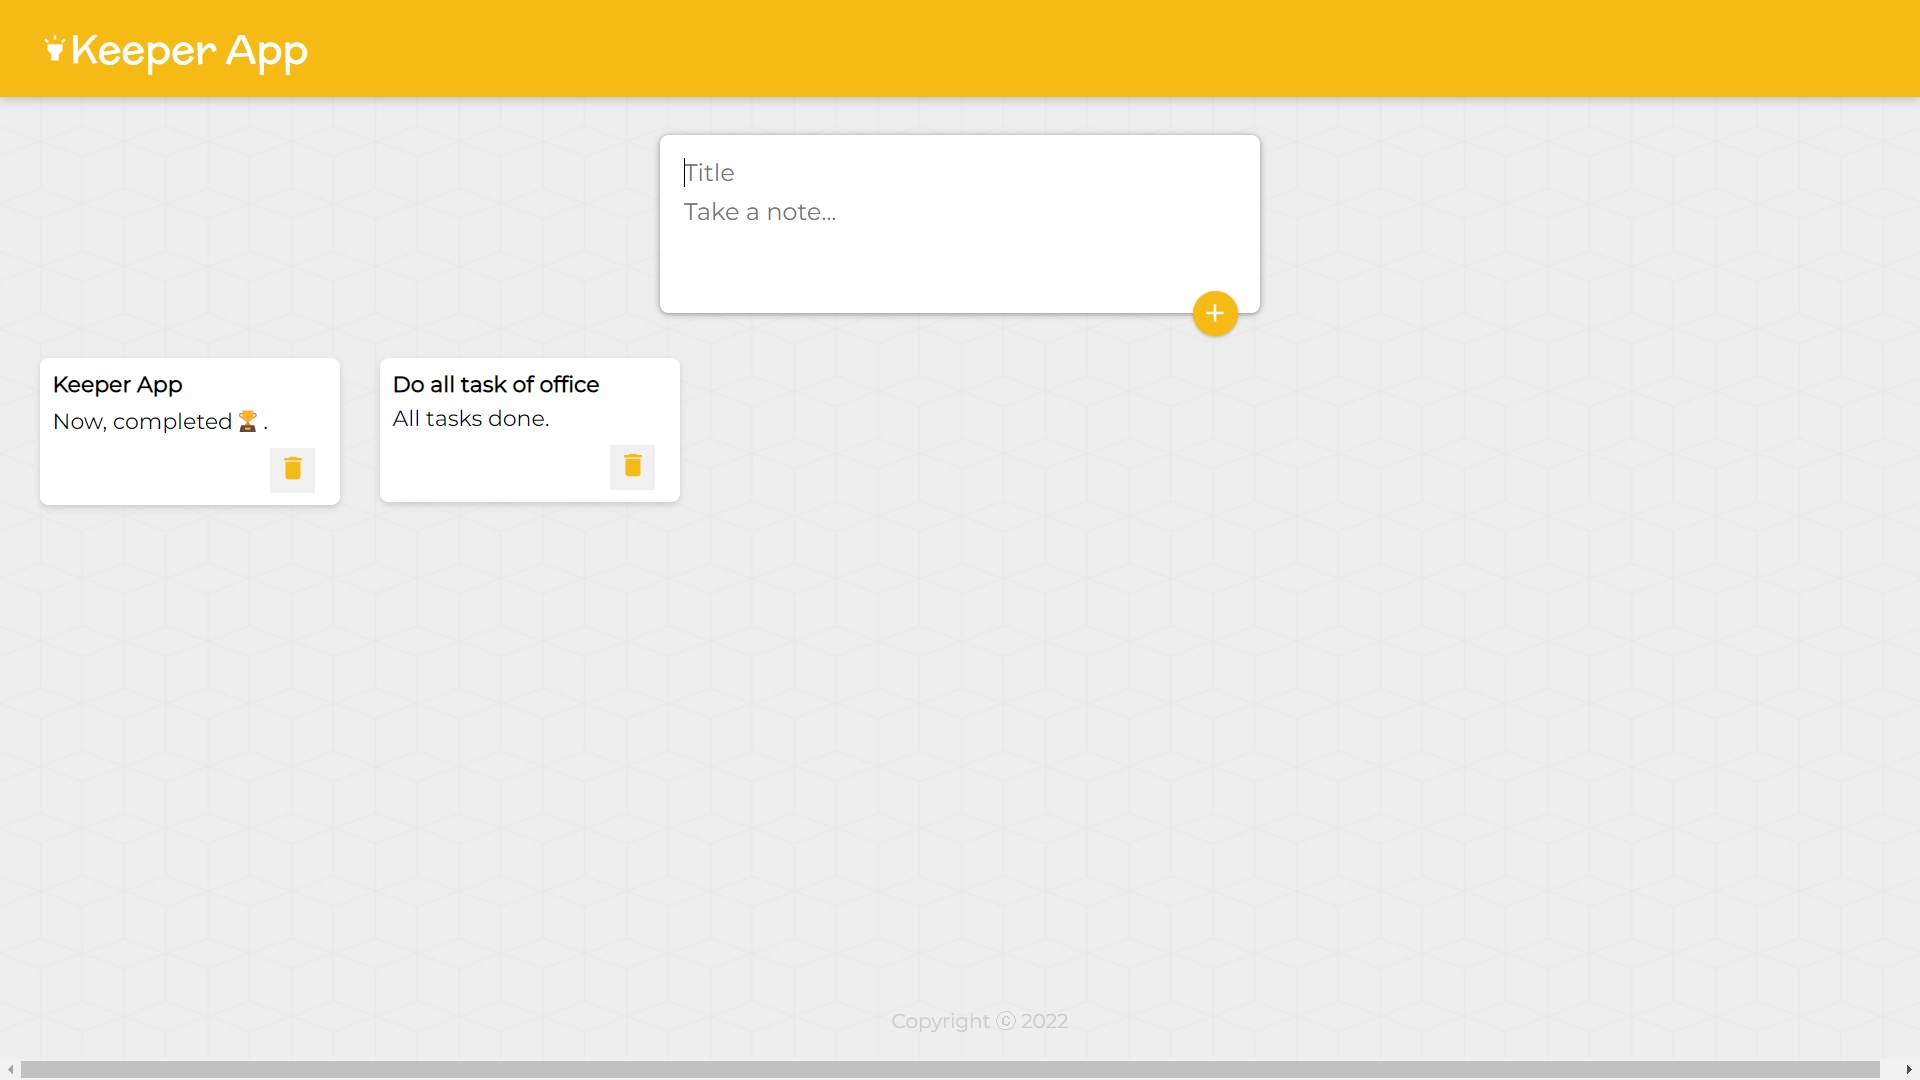
Task: Focus the Title input field
Action: (958, 173)
